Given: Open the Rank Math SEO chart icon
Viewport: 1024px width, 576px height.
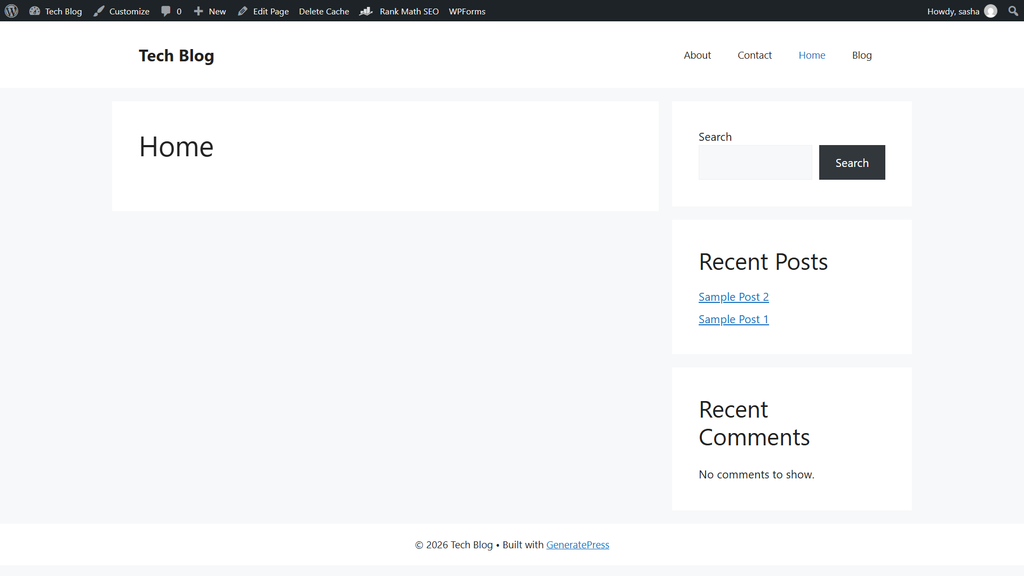Looking at the screenshot, I should pyautogui.click(x=366, y=11).
